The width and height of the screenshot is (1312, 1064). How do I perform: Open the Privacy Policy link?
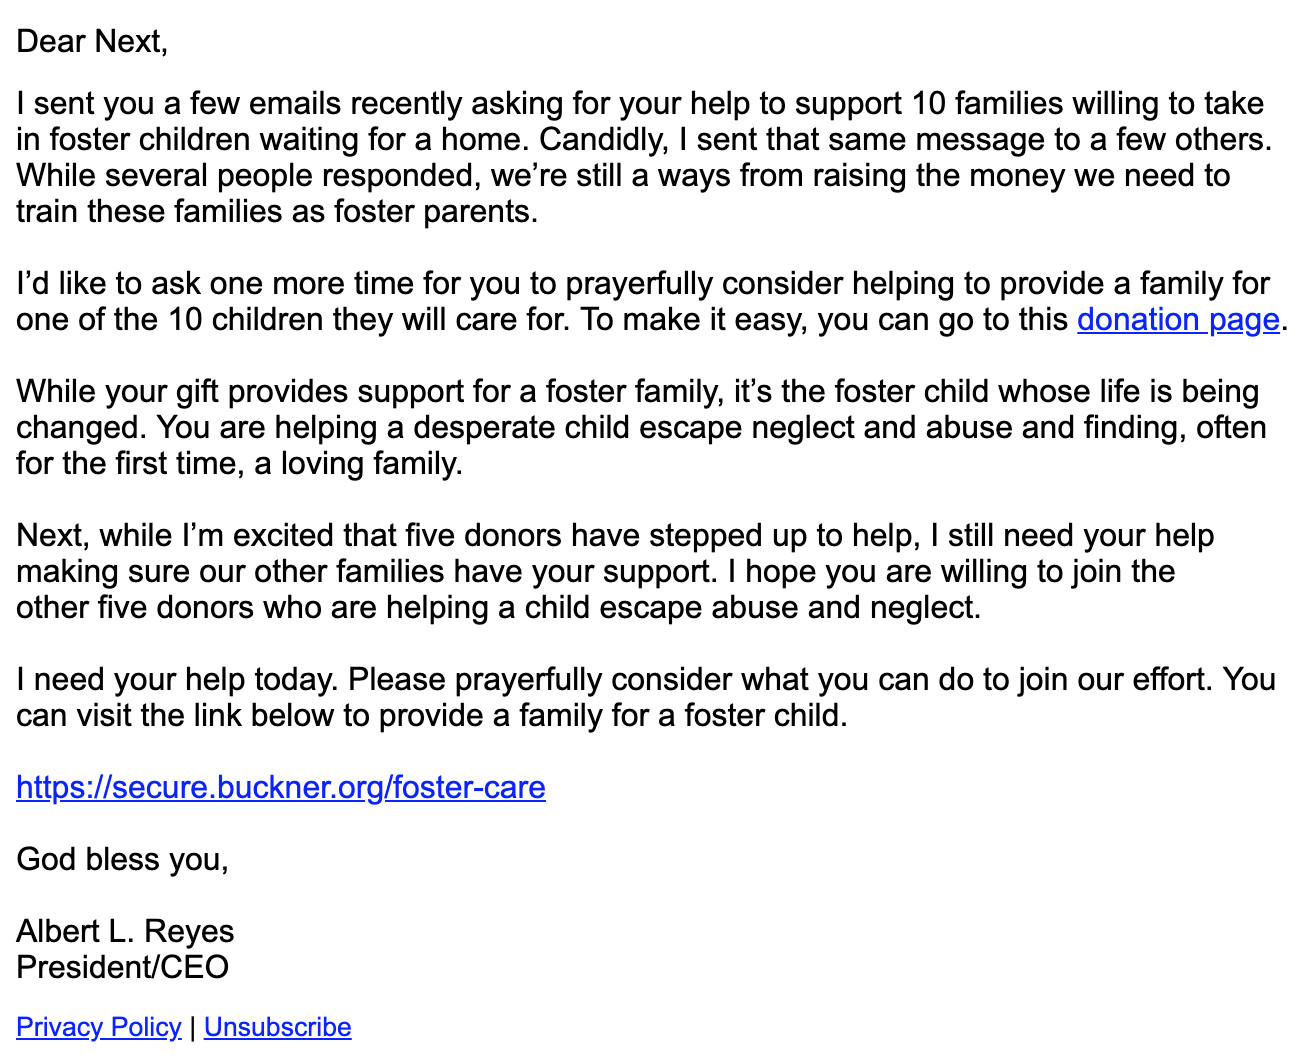point(99,1027)
